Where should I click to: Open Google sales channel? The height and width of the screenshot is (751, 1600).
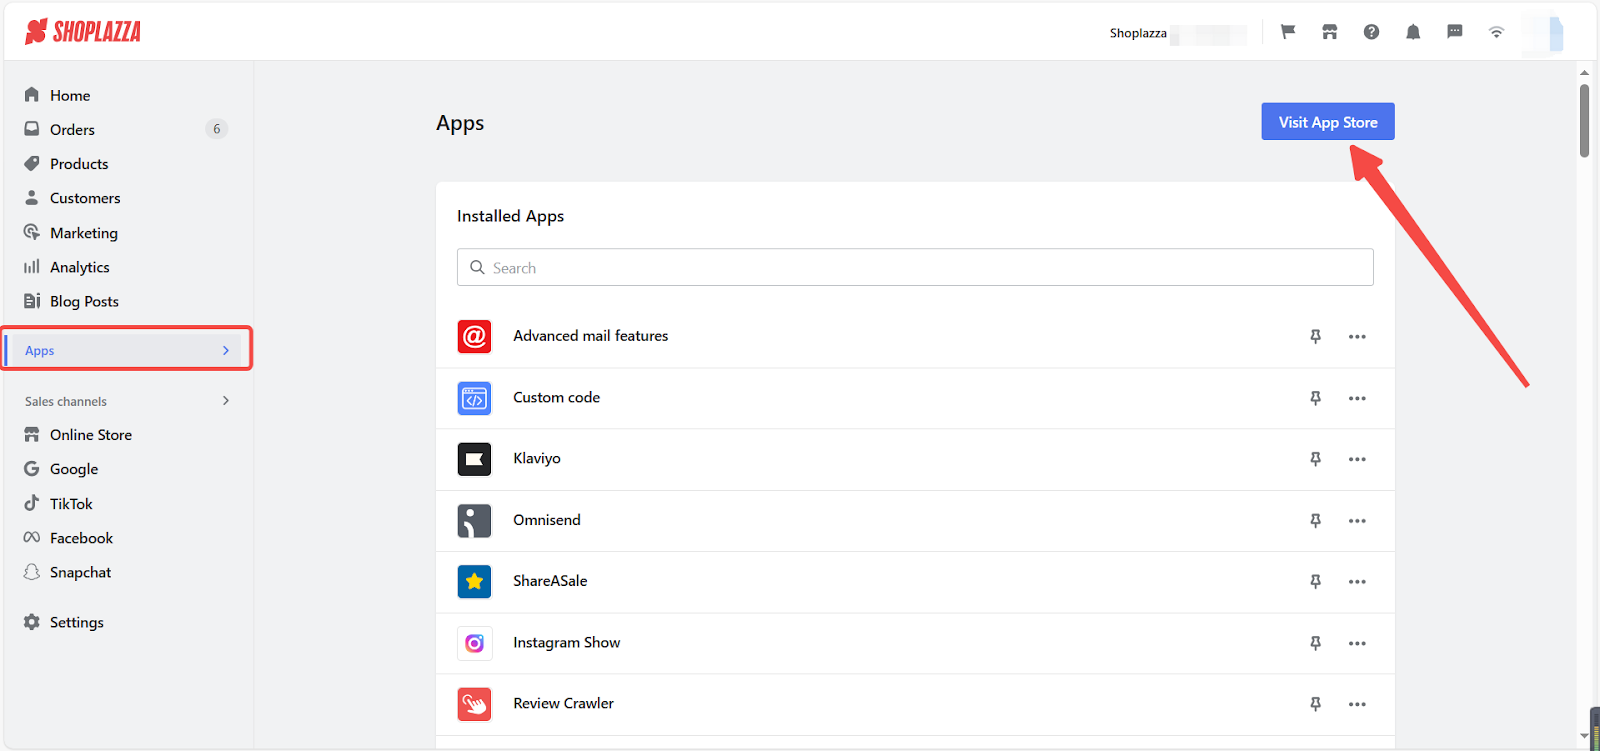point(74,469)
